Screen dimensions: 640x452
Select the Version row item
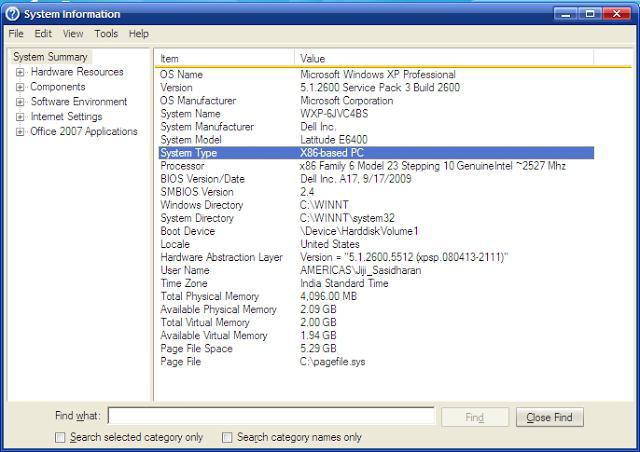click(x=376, y=87)
